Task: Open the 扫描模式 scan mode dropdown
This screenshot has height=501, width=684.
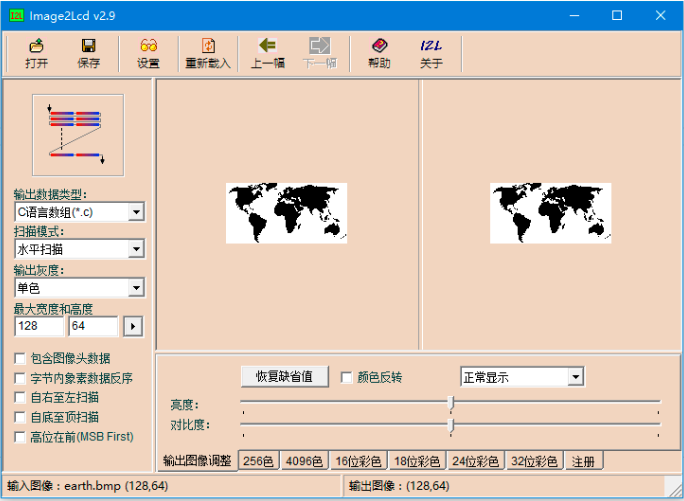Action: (136, 249)
